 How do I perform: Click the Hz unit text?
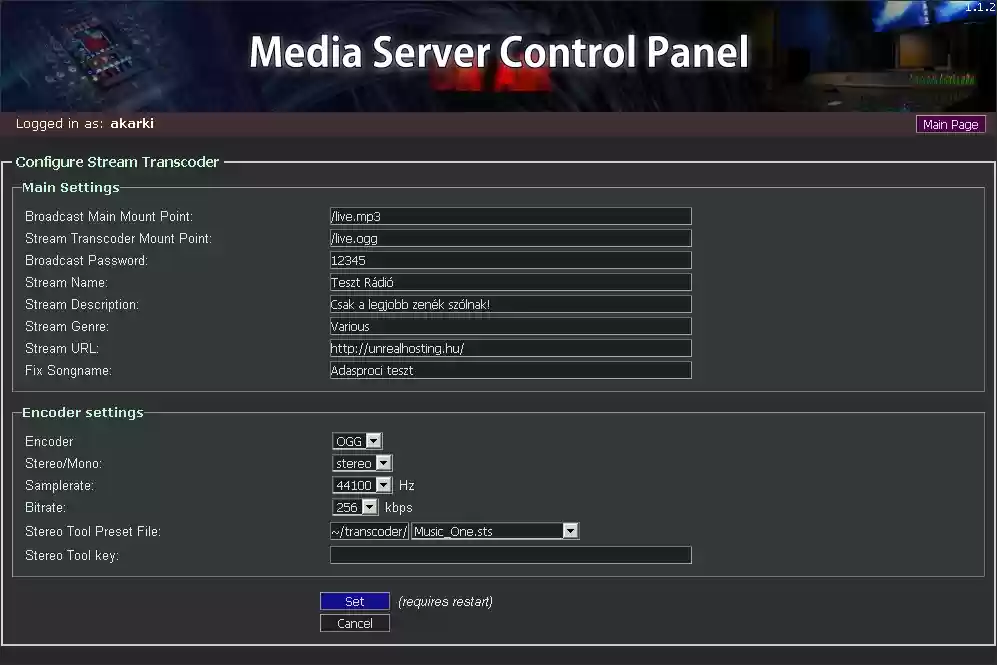[407, 486]
